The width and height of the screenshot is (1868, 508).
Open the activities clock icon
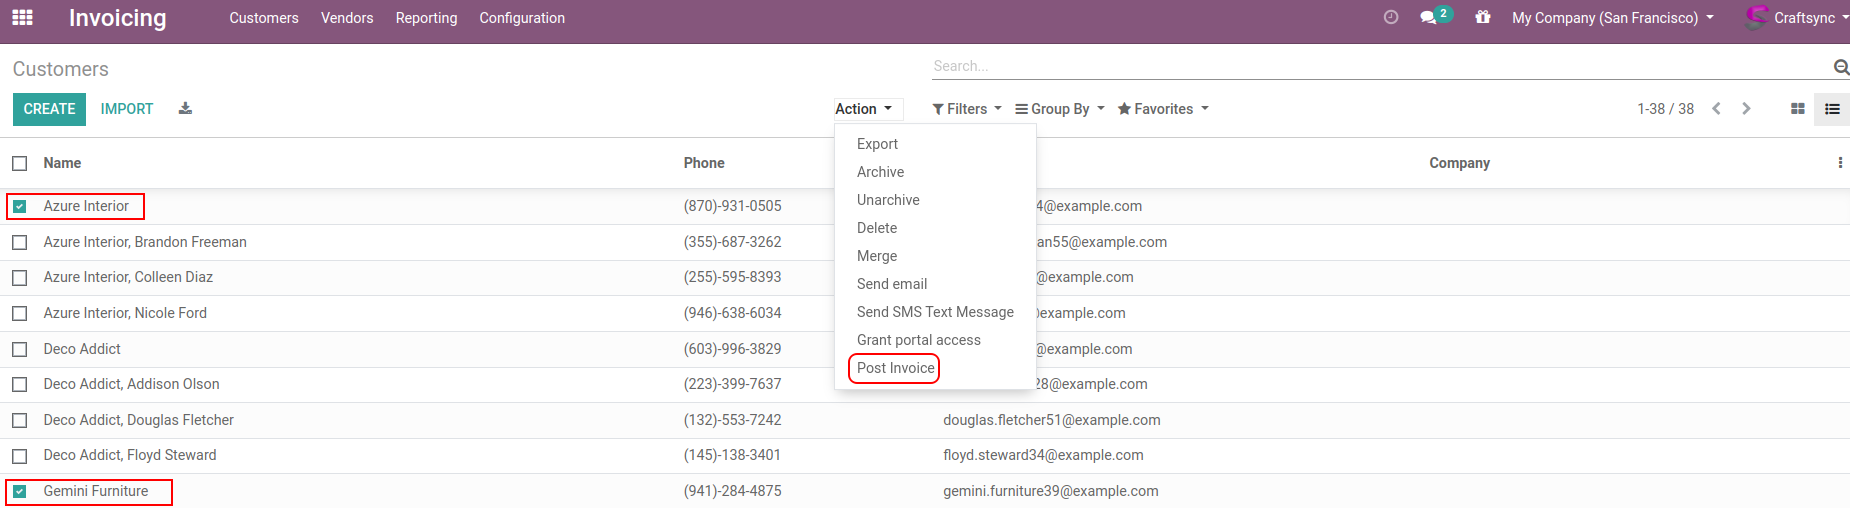[x=1390, y=17]
